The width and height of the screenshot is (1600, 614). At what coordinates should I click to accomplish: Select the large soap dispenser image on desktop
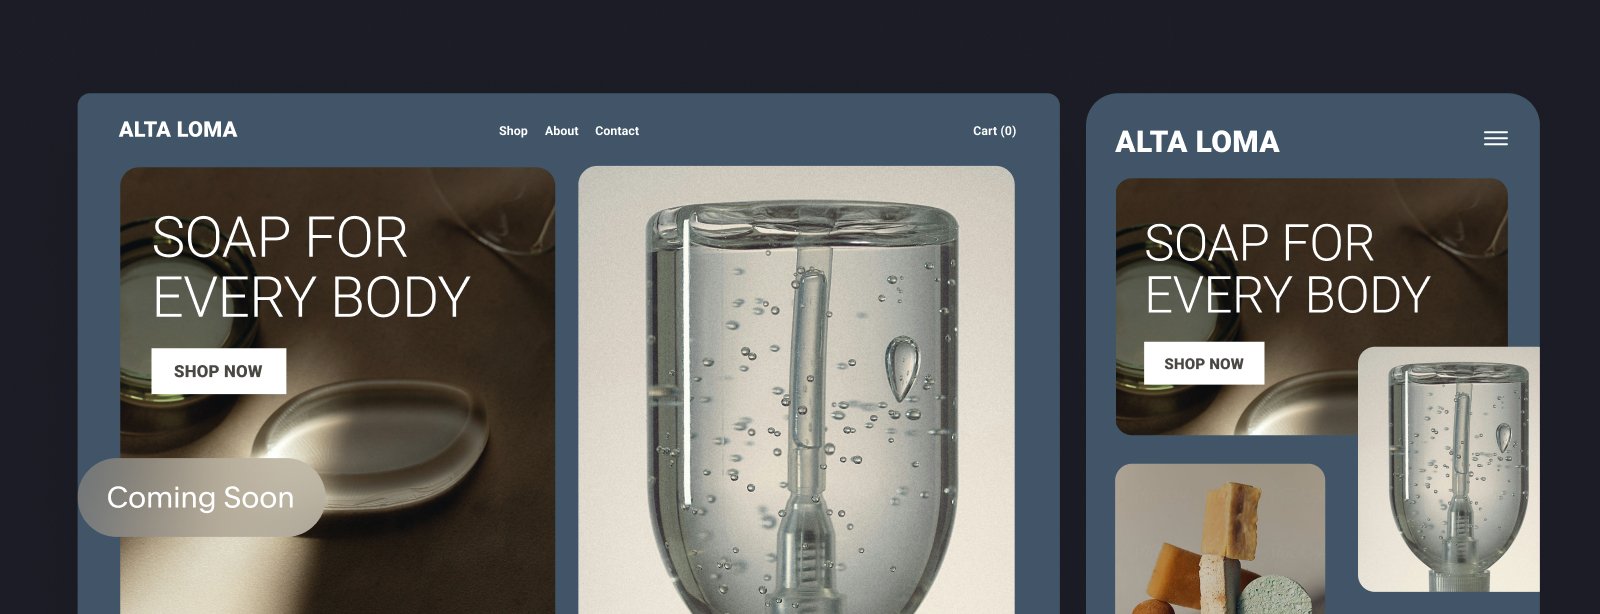point(796,390)
